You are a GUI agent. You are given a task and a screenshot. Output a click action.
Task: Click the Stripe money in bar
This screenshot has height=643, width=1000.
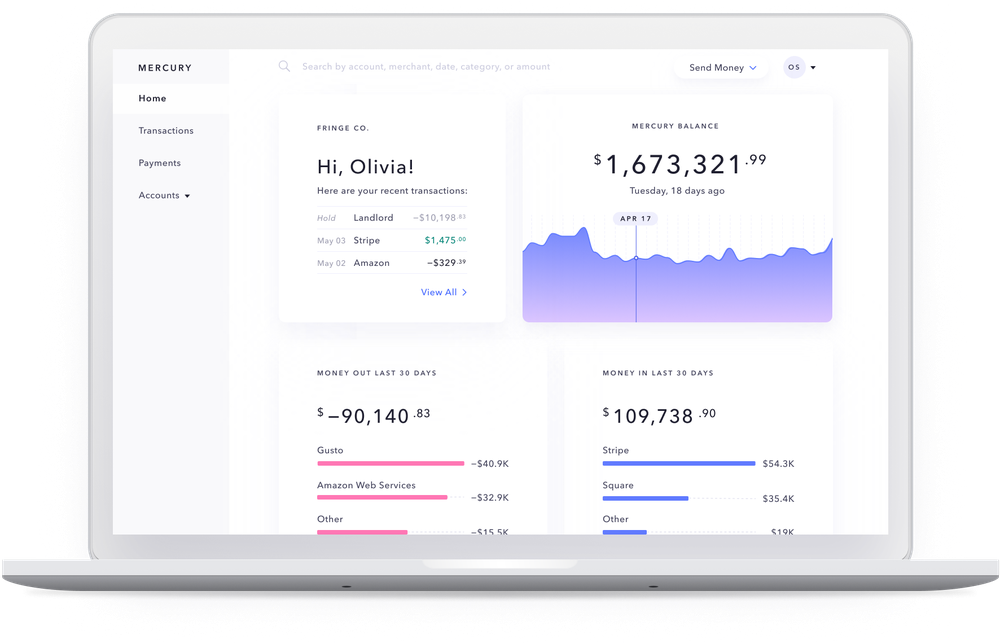(x=679, y=464)
